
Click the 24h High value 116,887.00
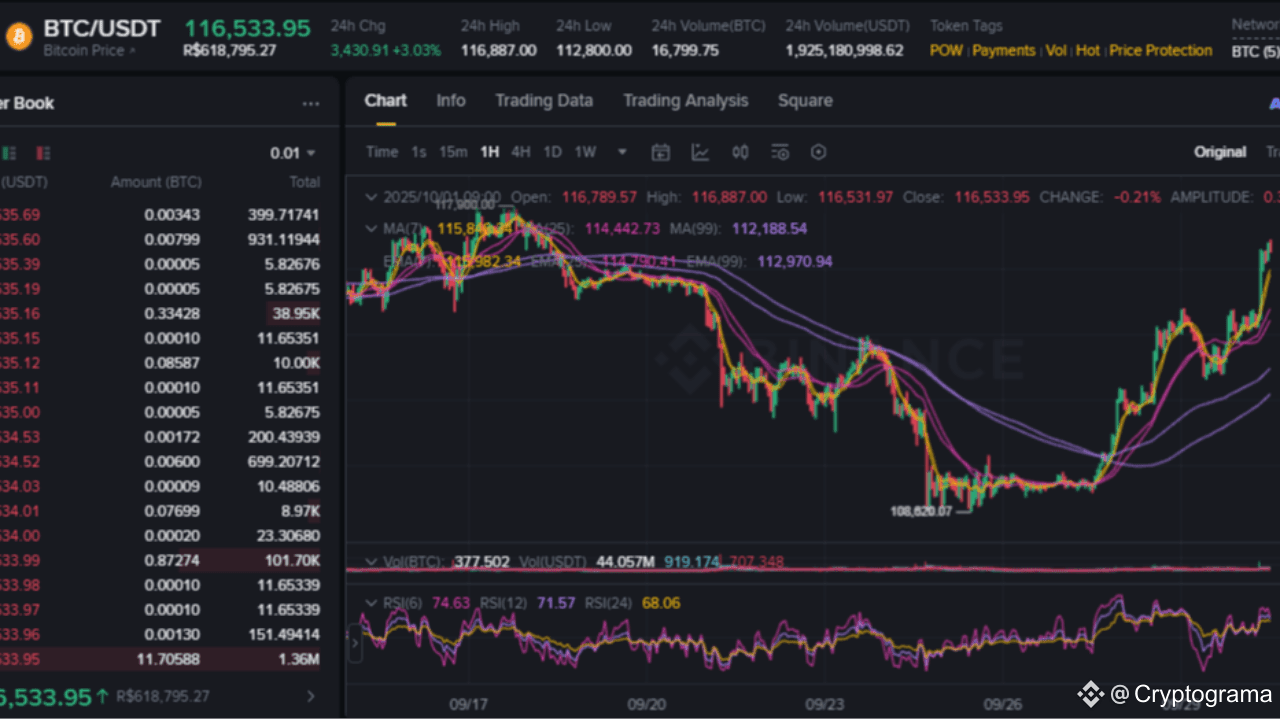pos(498,50)
